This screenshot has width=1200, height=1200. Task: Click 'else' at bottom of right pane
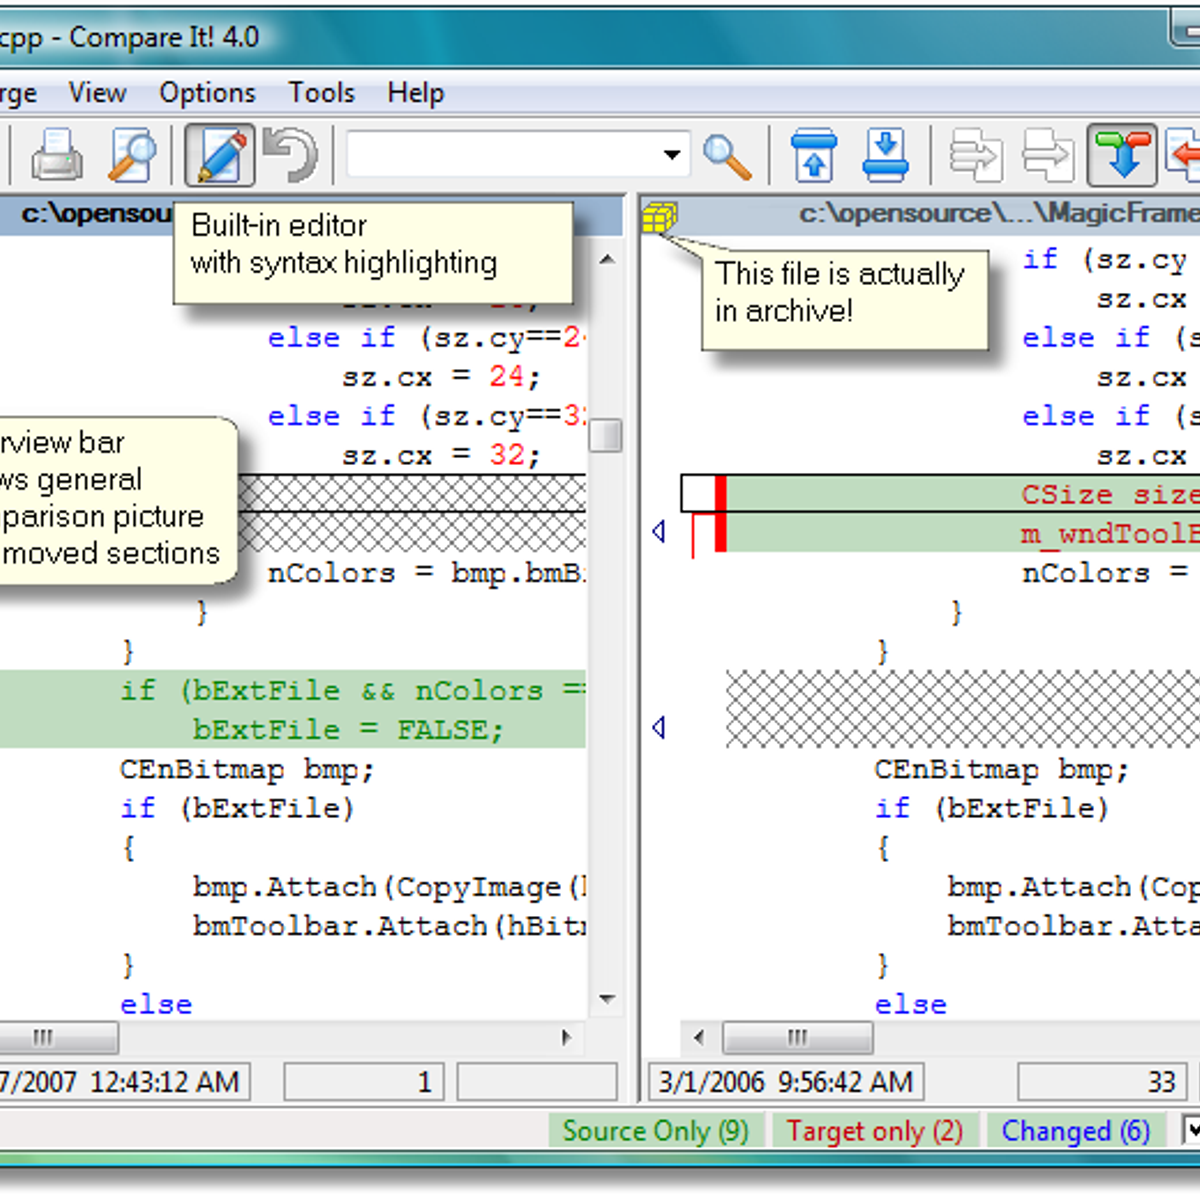click(911, 1004)
